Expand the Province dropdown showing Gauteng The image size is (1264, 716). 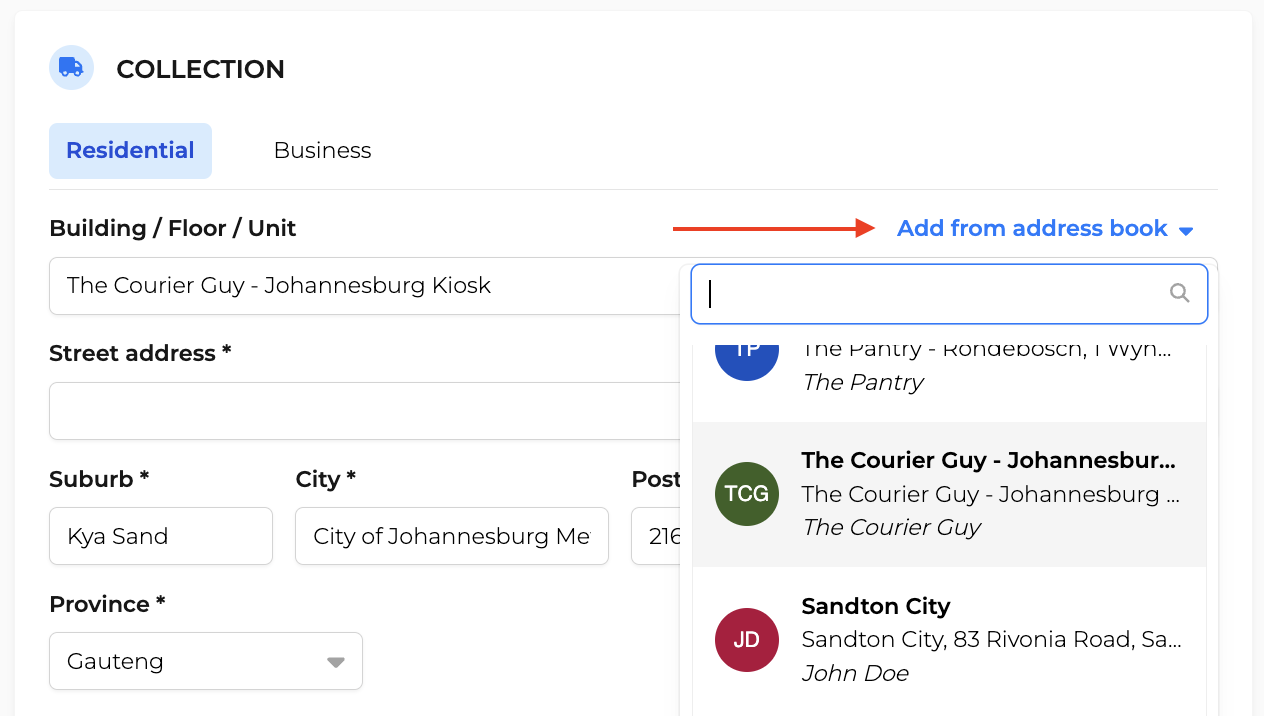click(206, 661)
